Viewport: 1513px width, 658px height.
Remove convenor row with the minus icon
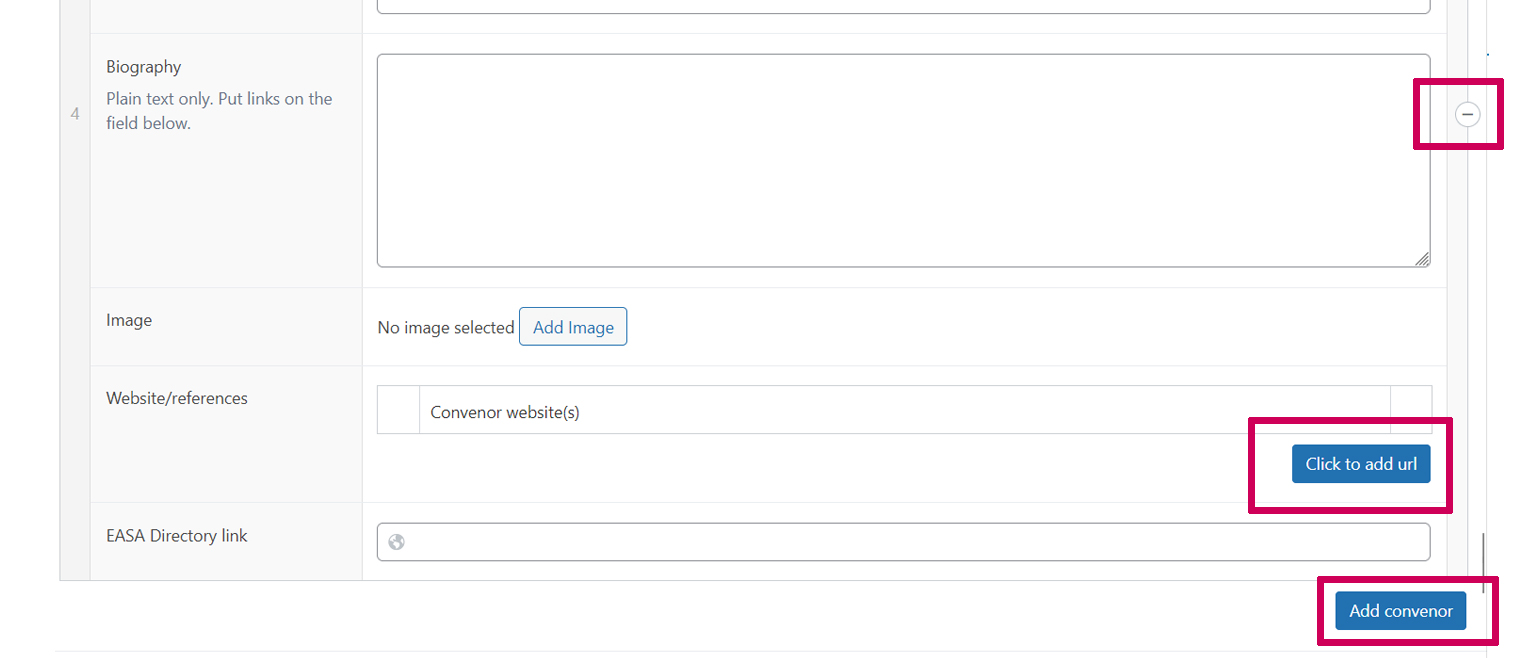1467,115
